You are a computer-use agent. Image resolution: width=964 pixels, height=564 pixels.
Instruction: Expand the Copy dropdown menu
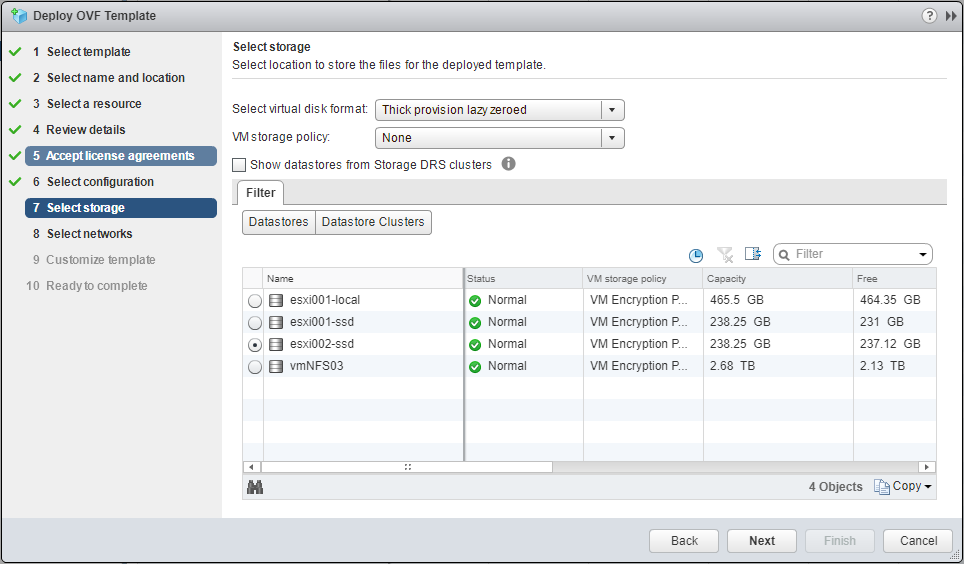coord(903,486)
